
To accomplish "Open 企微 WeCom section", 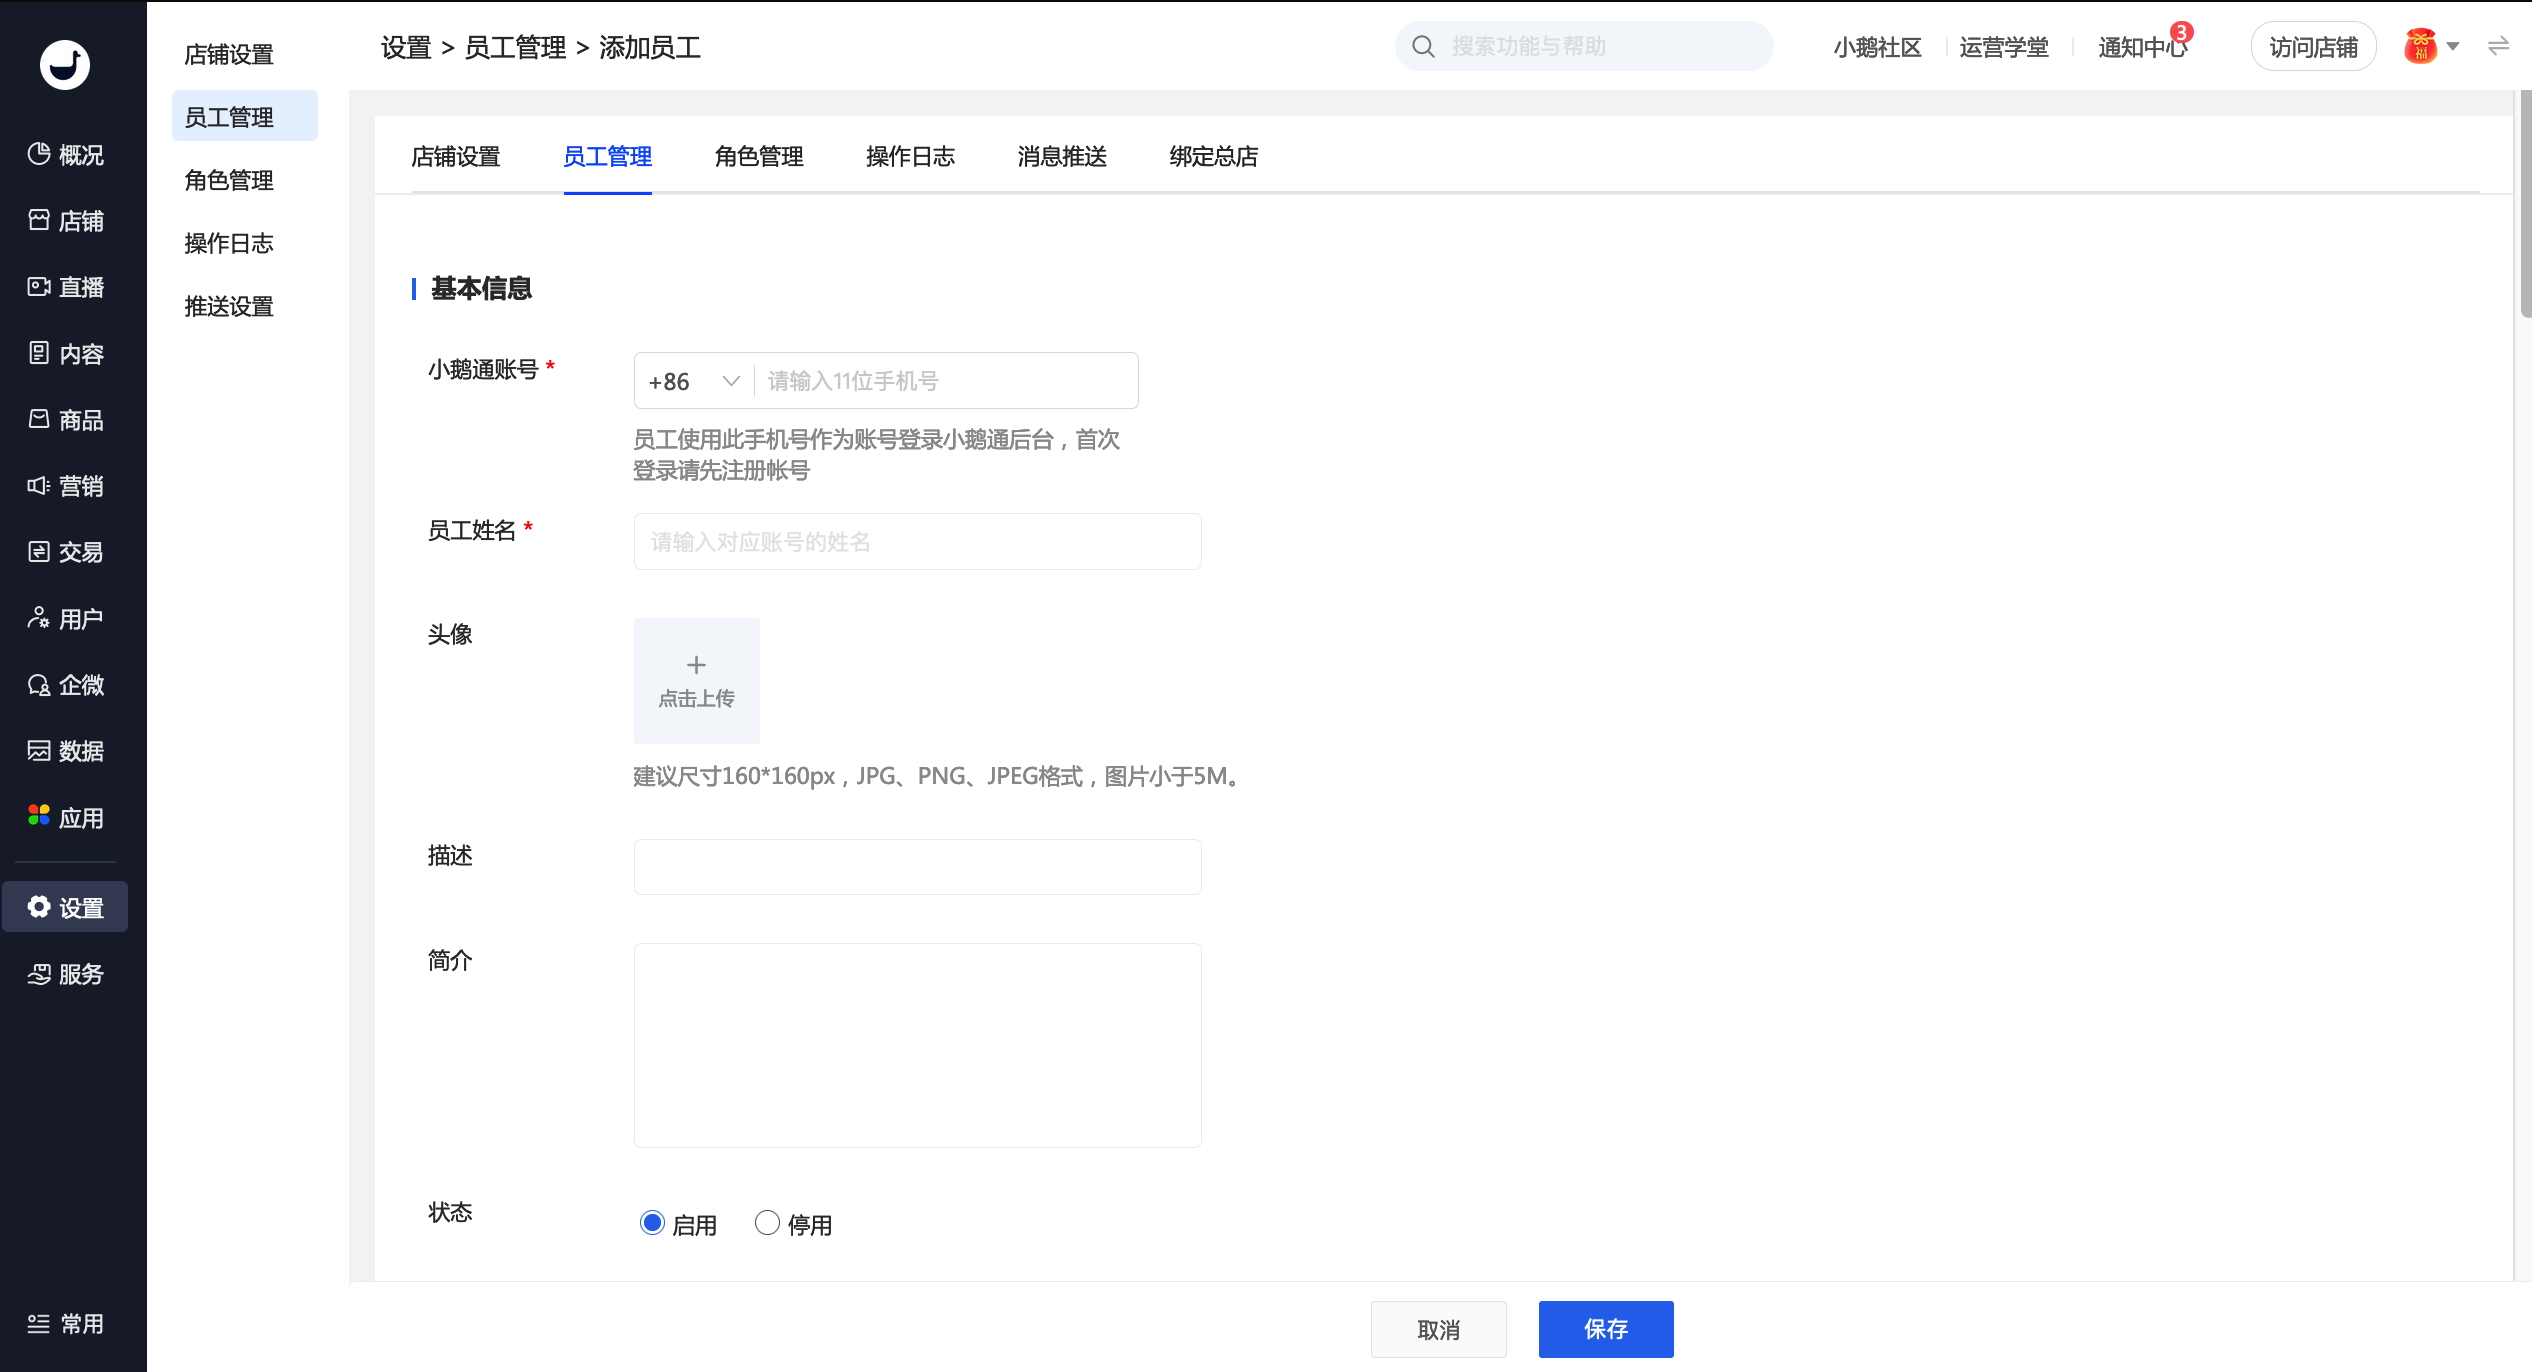I will (66, 685).
